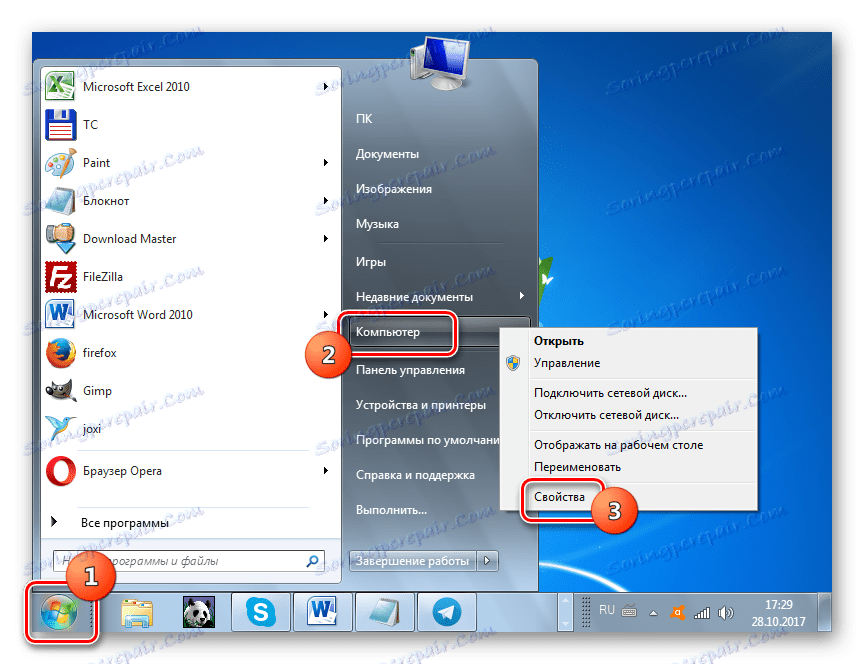The width and height of the screenshot is (864, 664).
Task: Show hidden tray icons arrow
Action: click(654, 613)
